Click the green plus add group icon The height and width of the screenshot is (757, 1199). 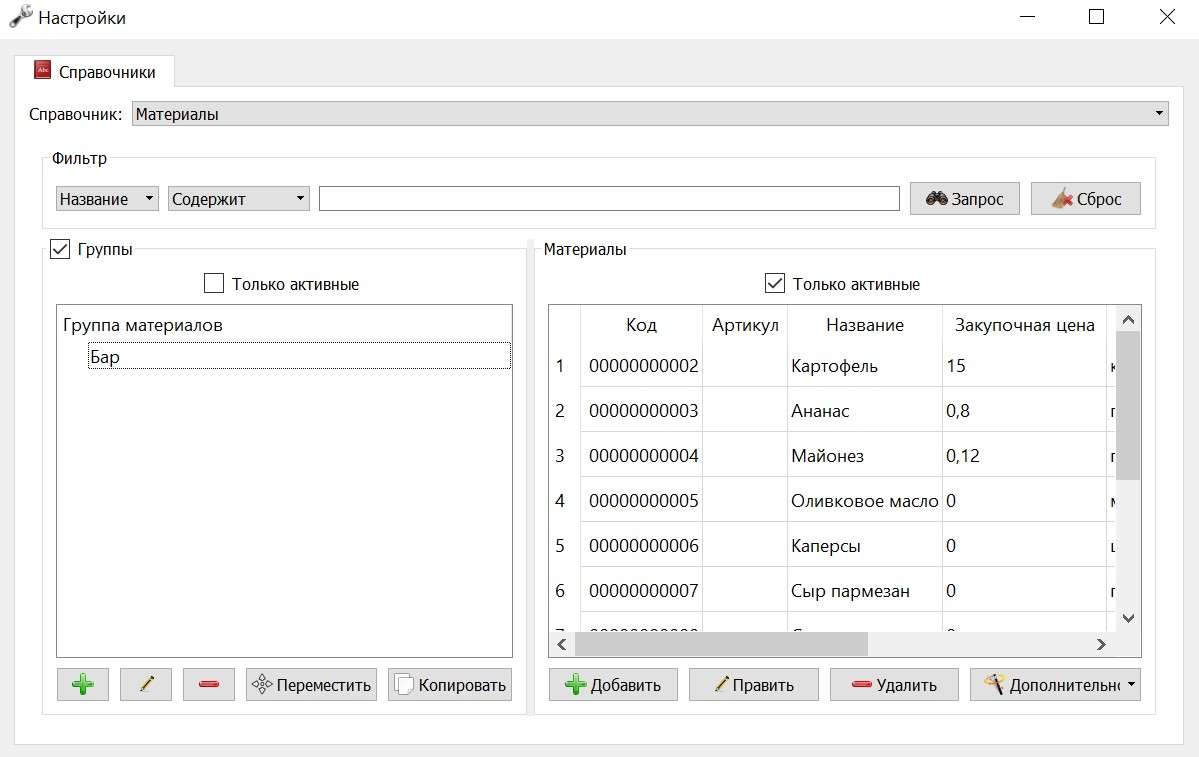coord(83,684)
